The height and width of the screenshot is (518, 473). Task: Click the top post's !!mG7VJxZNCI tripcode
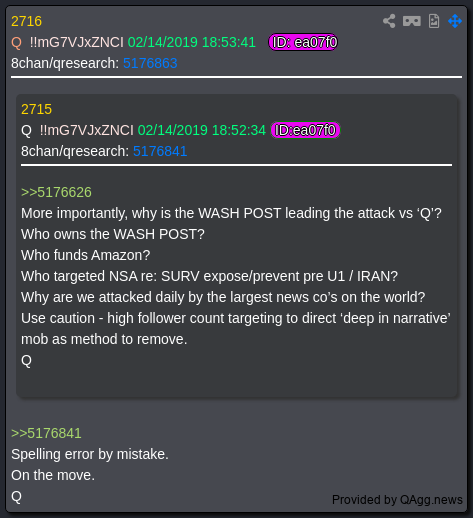click(77, 42)
